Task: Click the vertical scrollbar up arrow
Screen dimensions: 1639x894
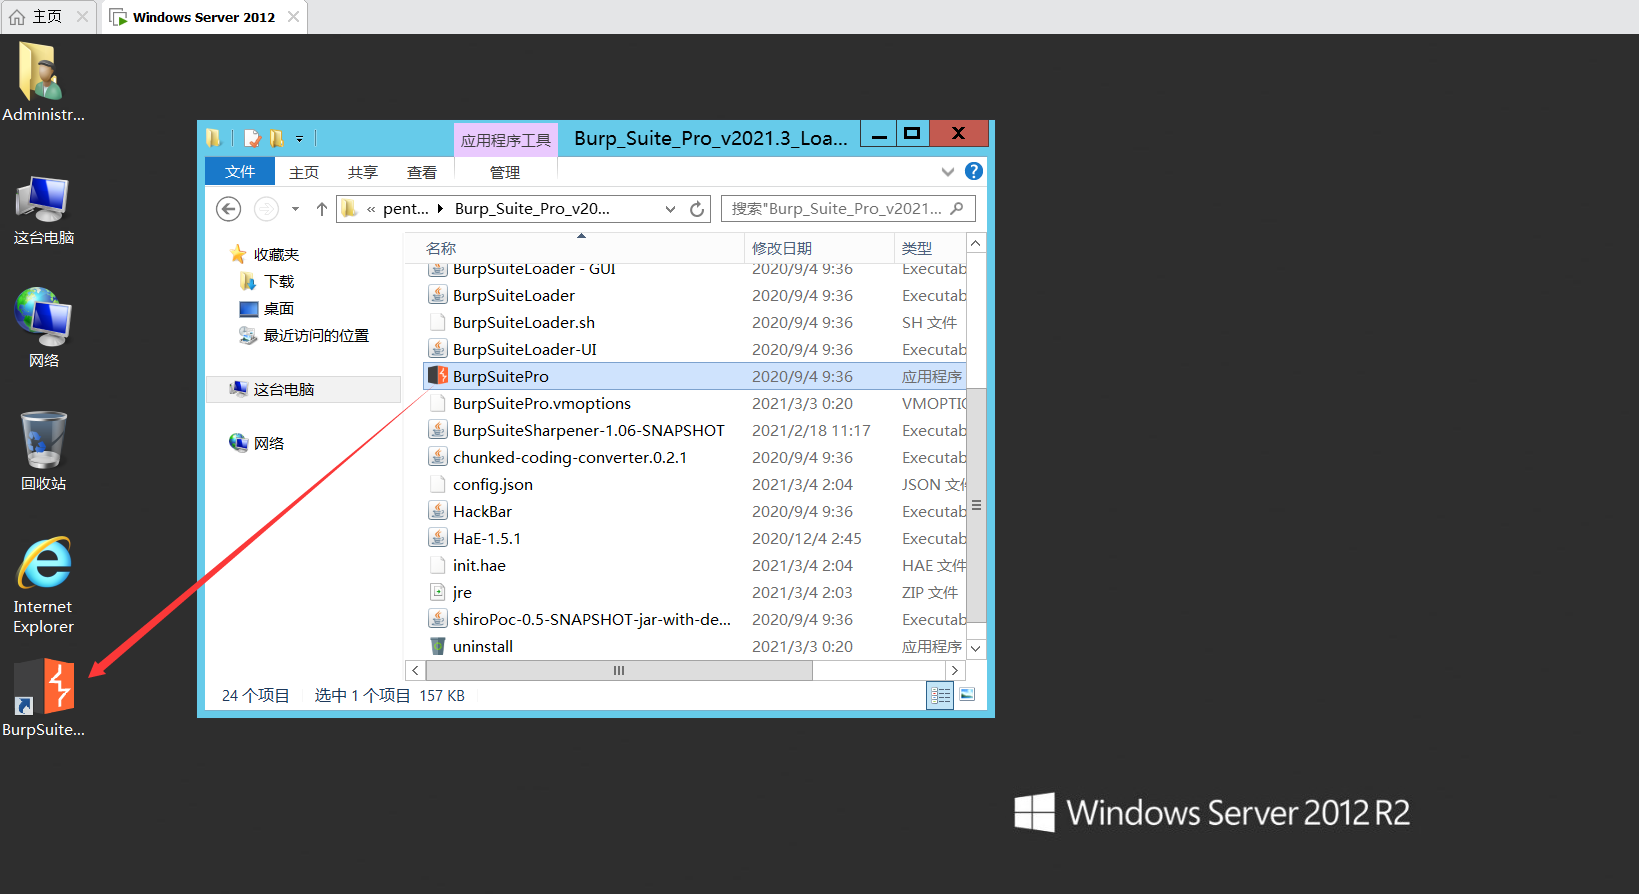Action: [x=976, y=243]
